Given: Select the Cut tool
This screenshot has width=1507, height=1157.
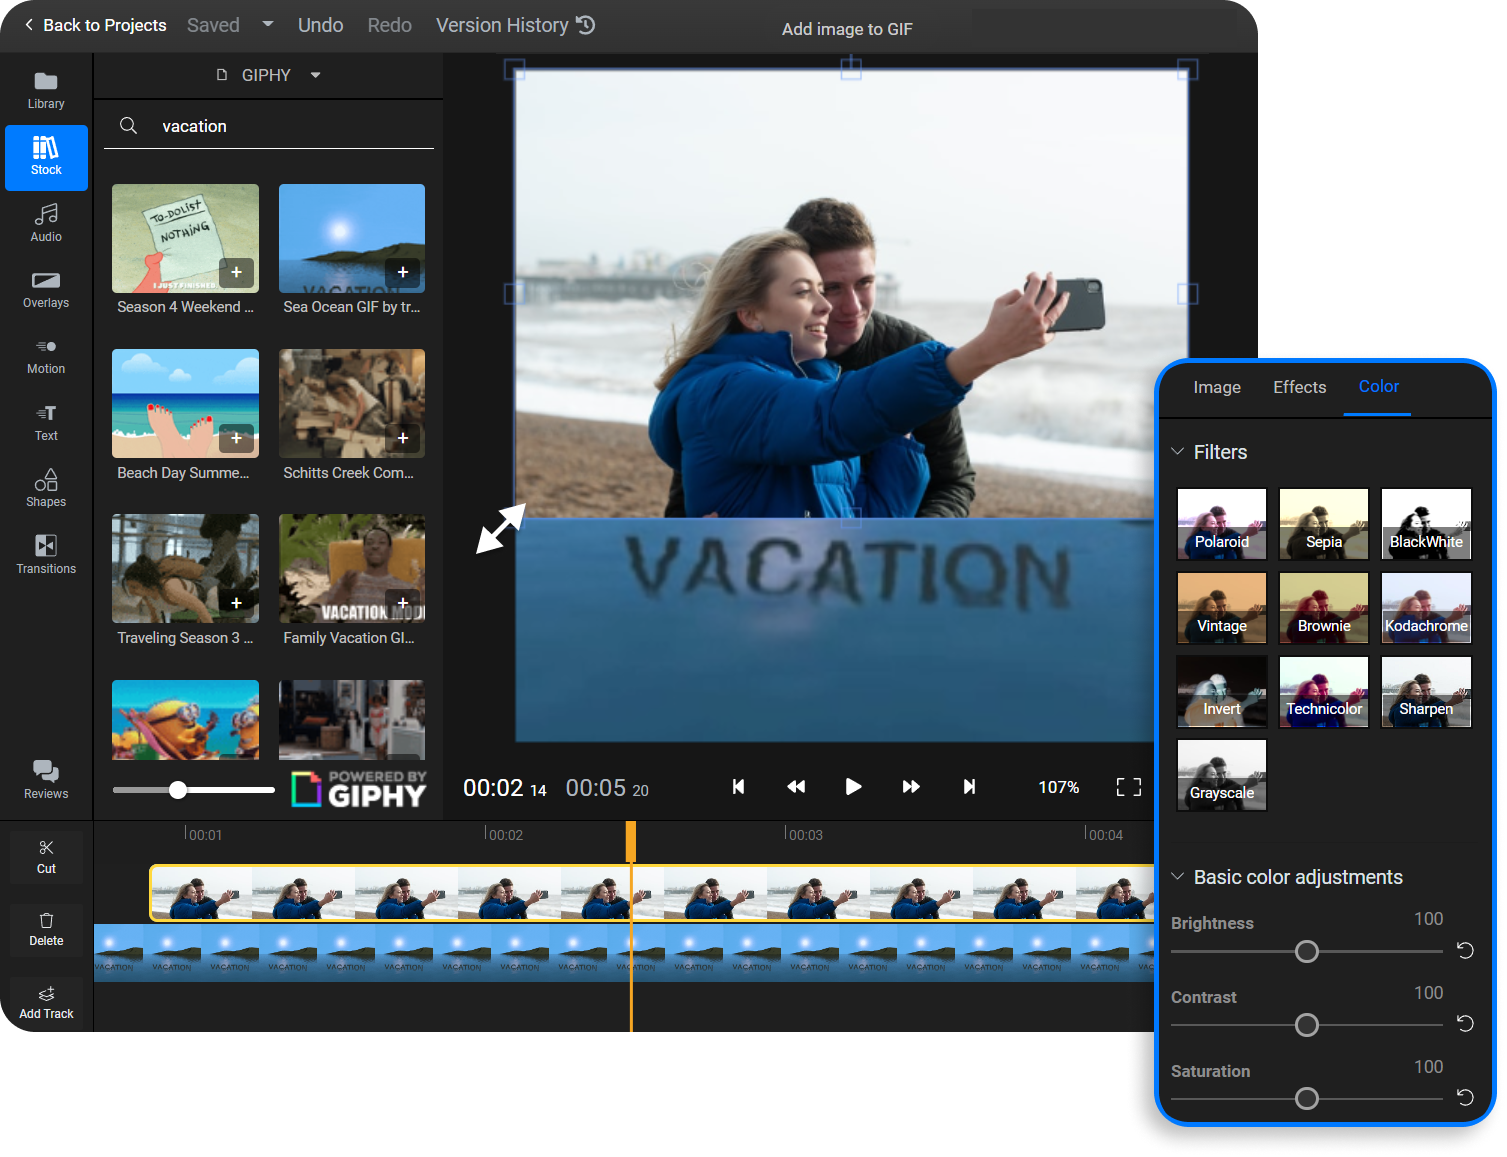Looking at the screenshot, I should pyautogui.click(x=45, y=856).
